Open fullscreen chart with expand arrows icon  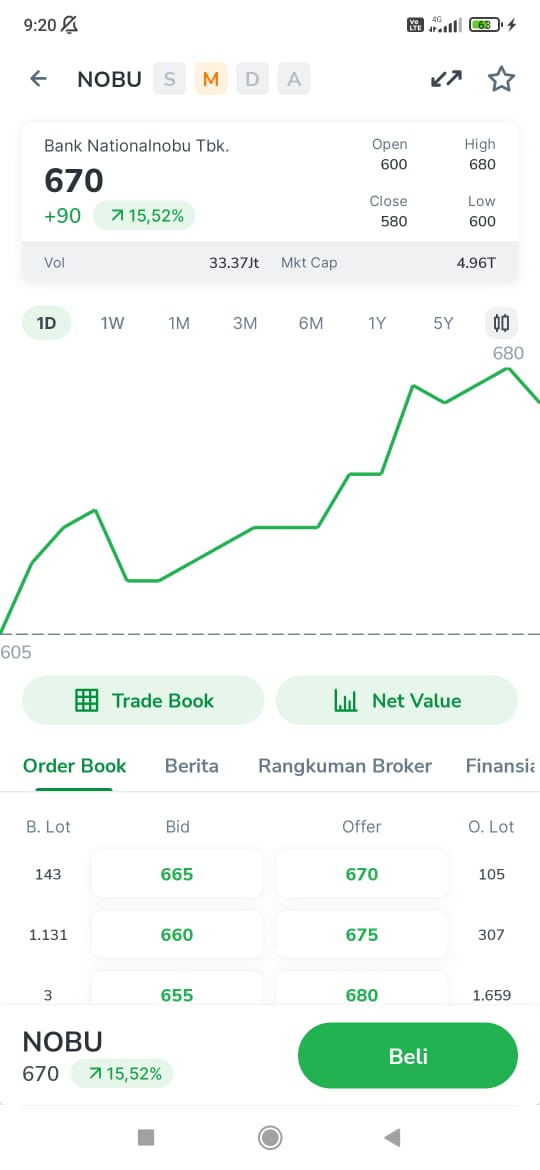click(447, 78)
